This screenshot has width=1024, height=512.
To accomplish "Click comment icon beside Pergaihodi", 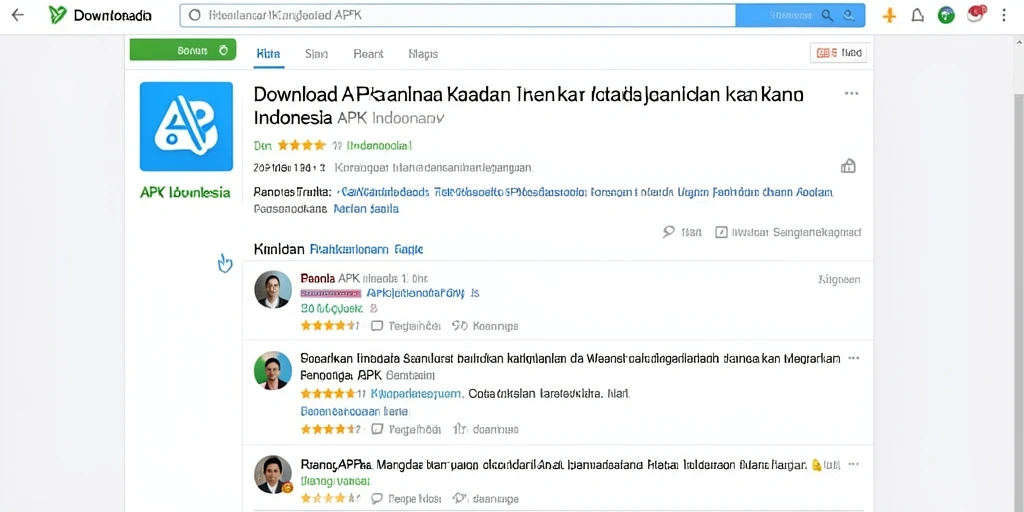I will coord(377,429).
